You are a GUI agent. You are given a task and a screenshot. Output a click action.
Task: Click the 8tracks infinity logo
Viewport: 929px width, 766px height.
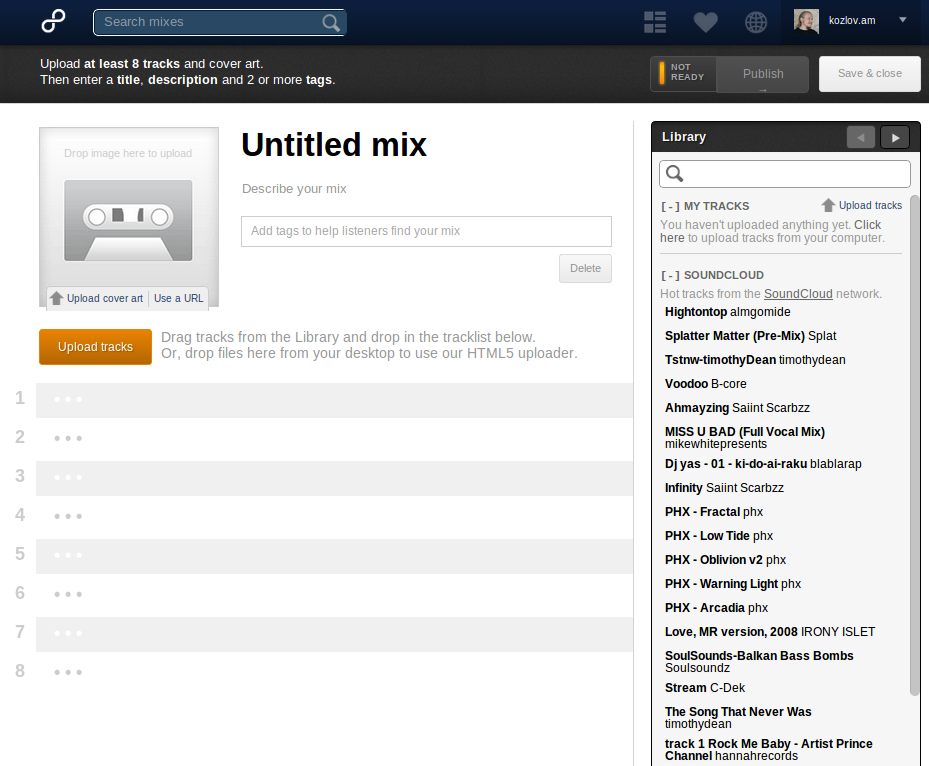click(54, 21)
